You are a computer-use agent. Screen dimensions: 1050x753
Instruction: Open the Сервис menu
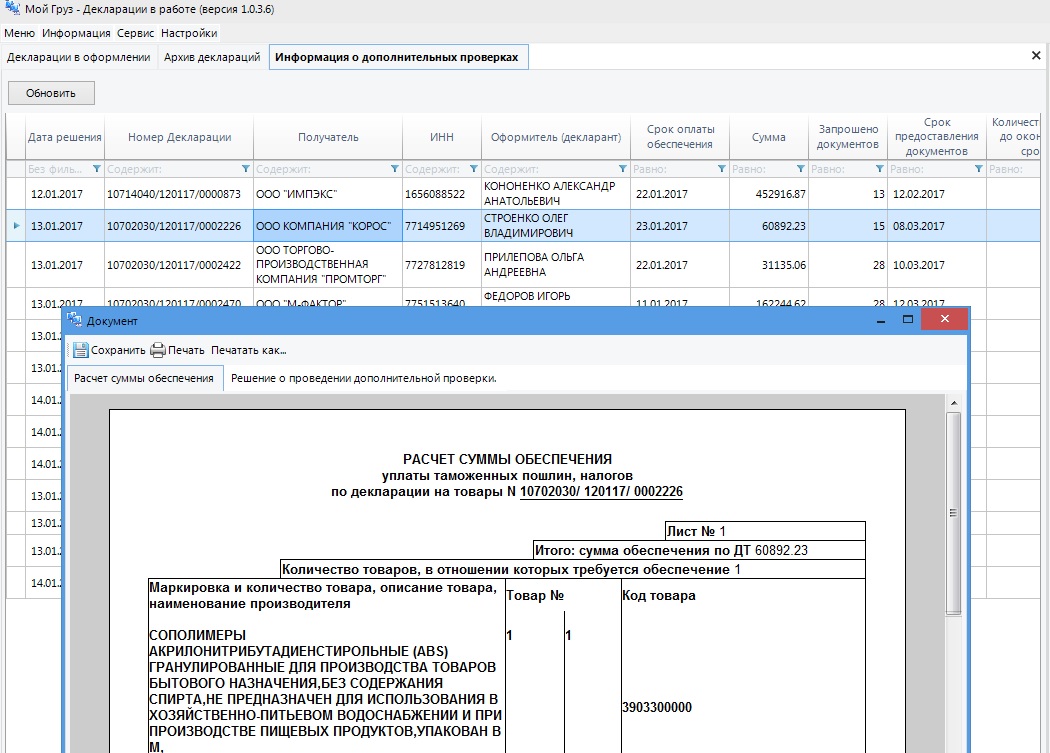tap(135, 33)
